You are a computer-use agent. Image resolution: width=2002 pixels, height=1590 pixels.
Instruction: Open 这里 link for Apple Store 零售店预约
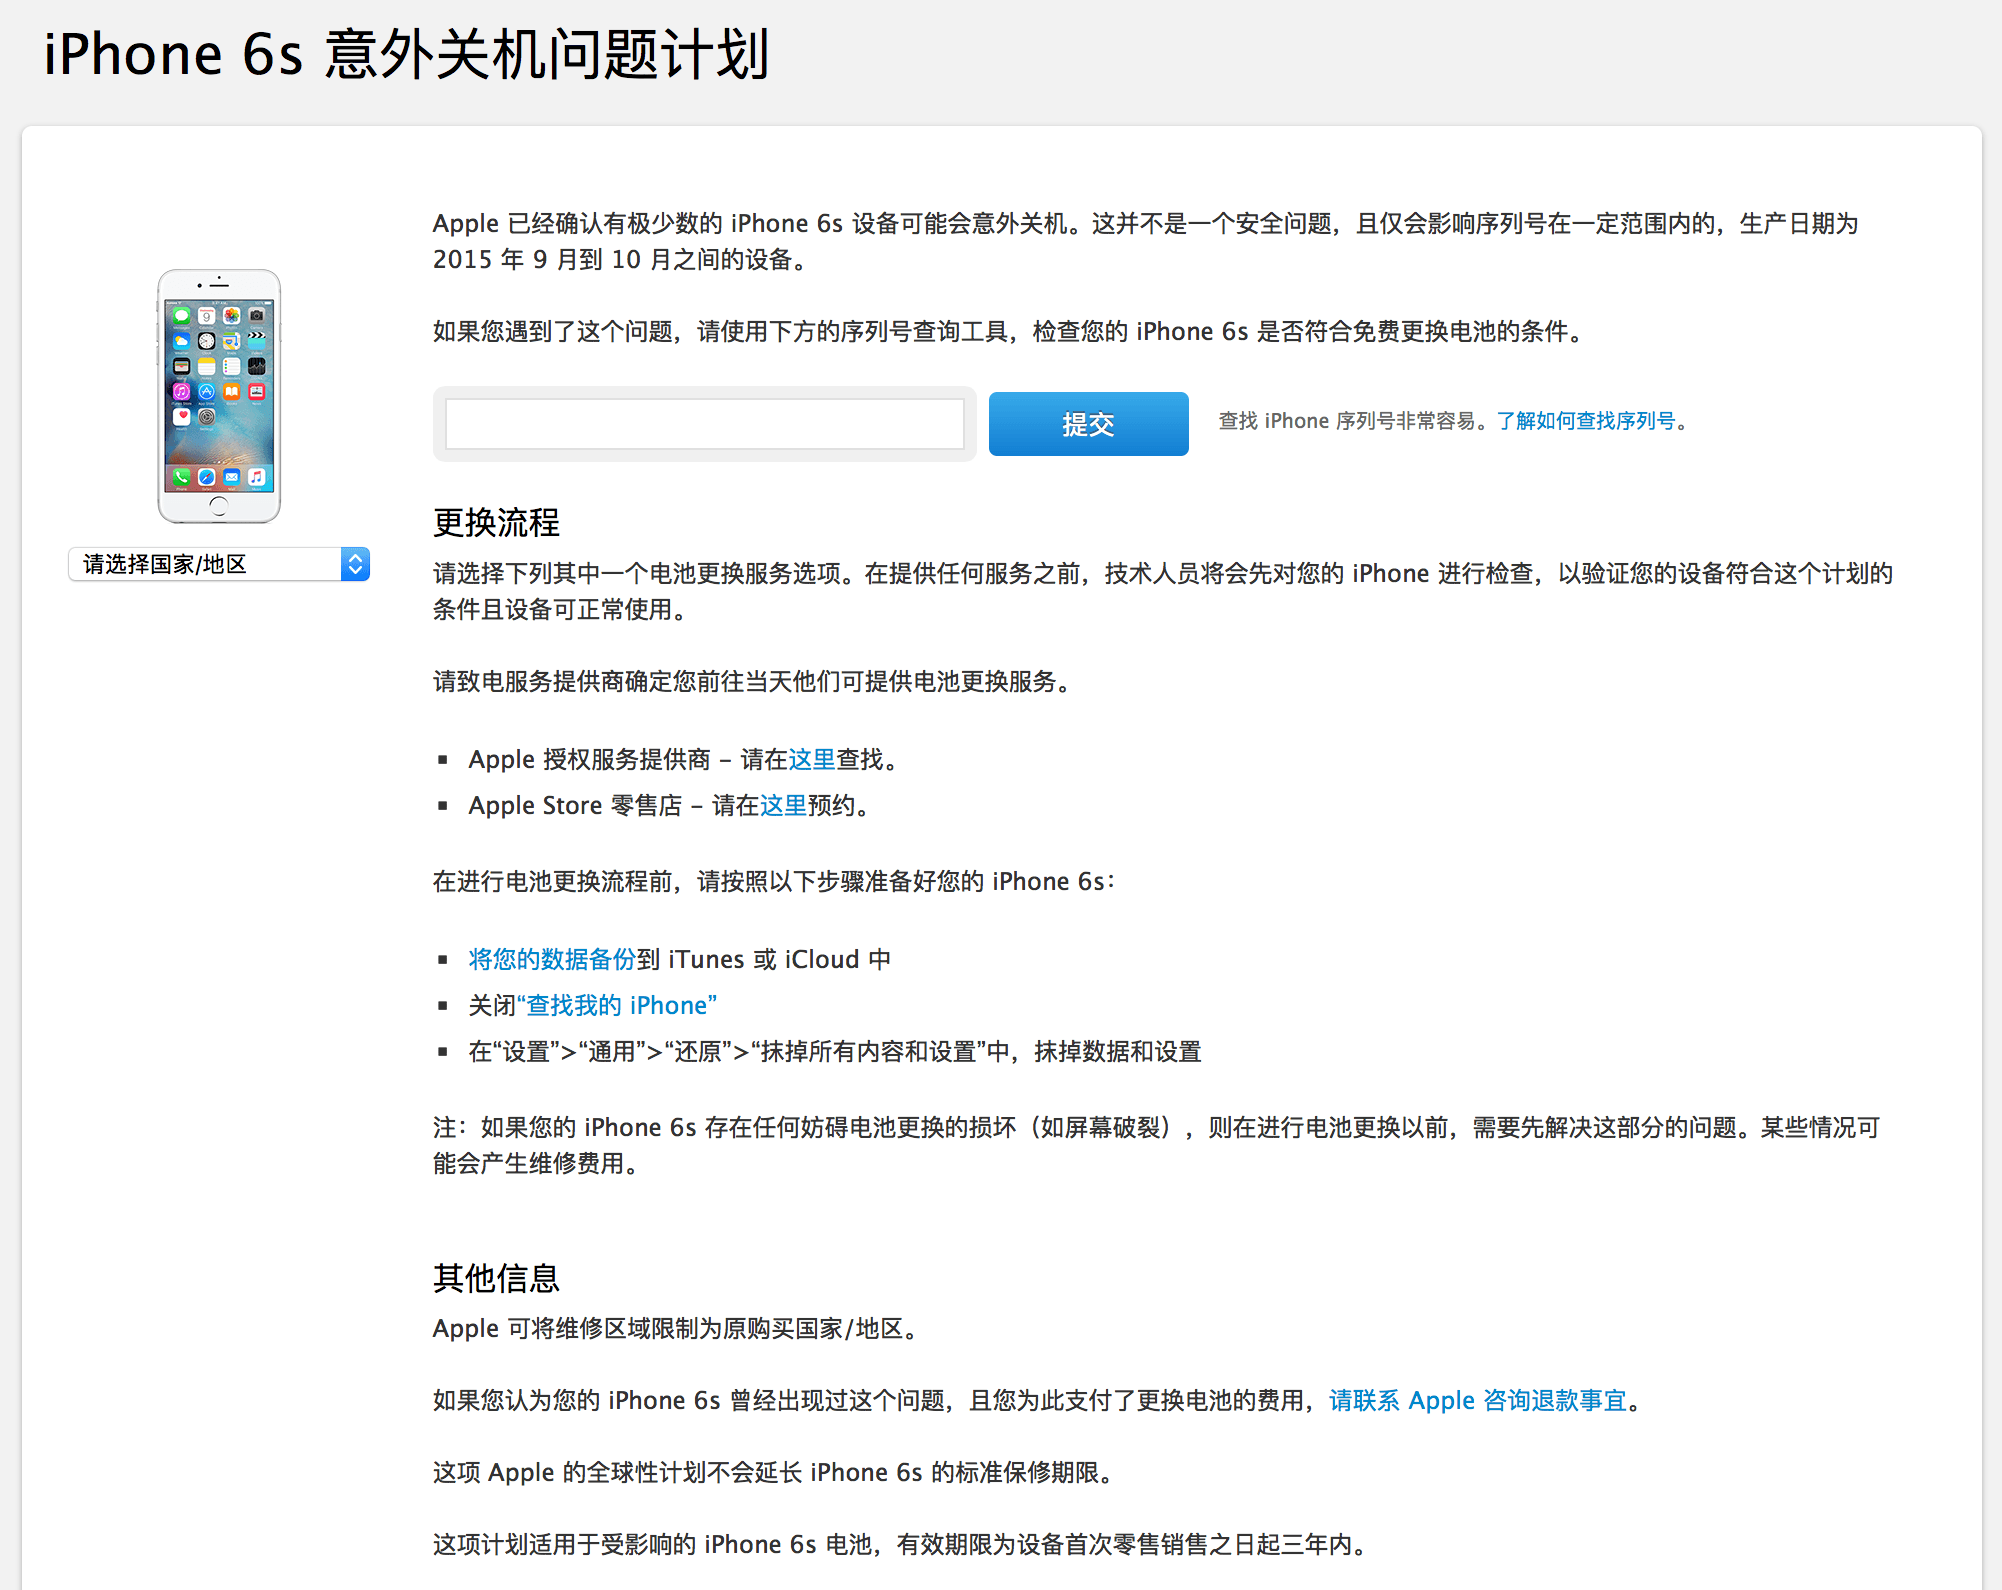[x=783, y=805]
